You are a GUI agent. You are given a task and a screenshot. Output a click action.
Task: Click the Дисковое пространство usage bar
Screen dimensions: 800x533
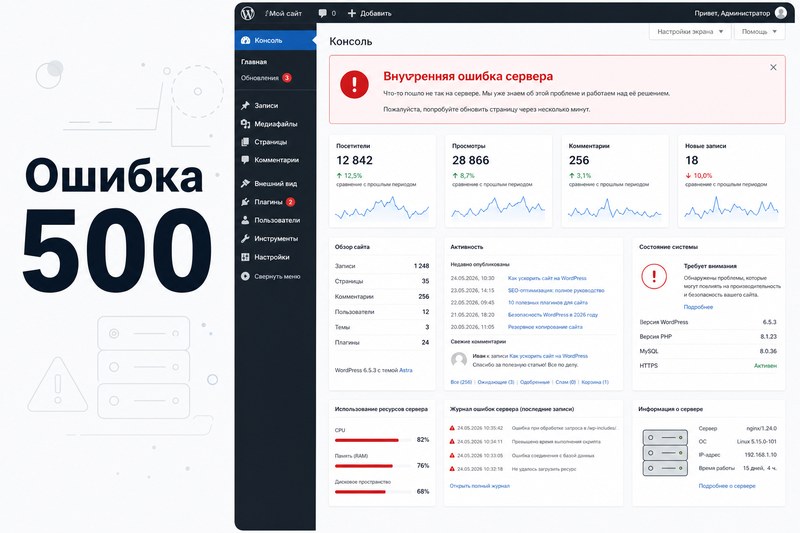373,492
